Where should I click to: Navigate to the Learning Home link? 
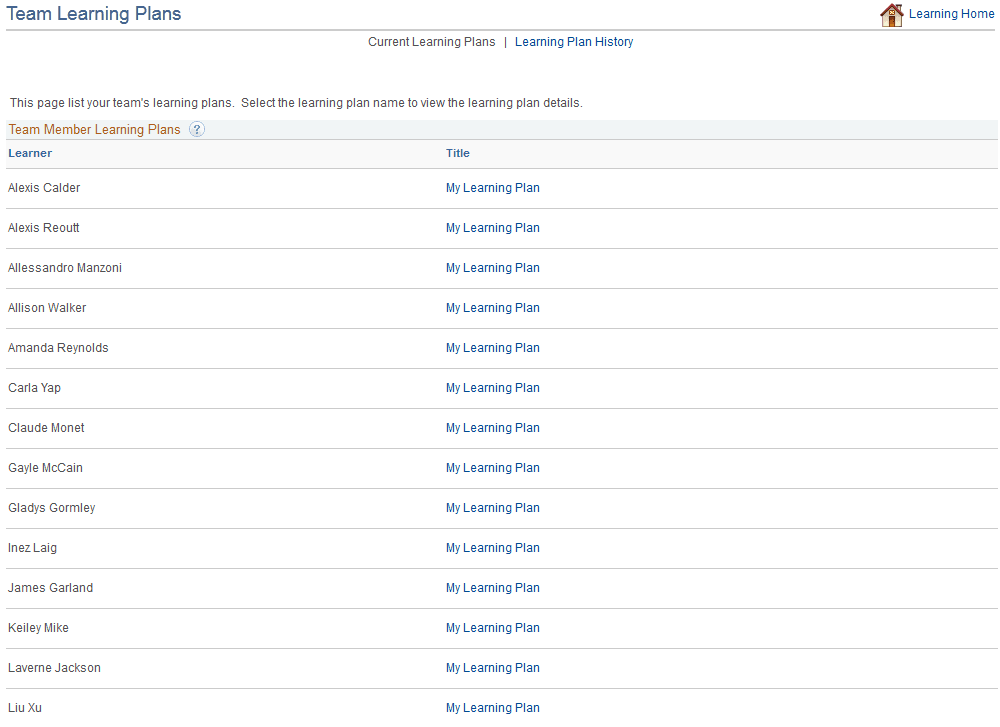[x=951, y=14]
